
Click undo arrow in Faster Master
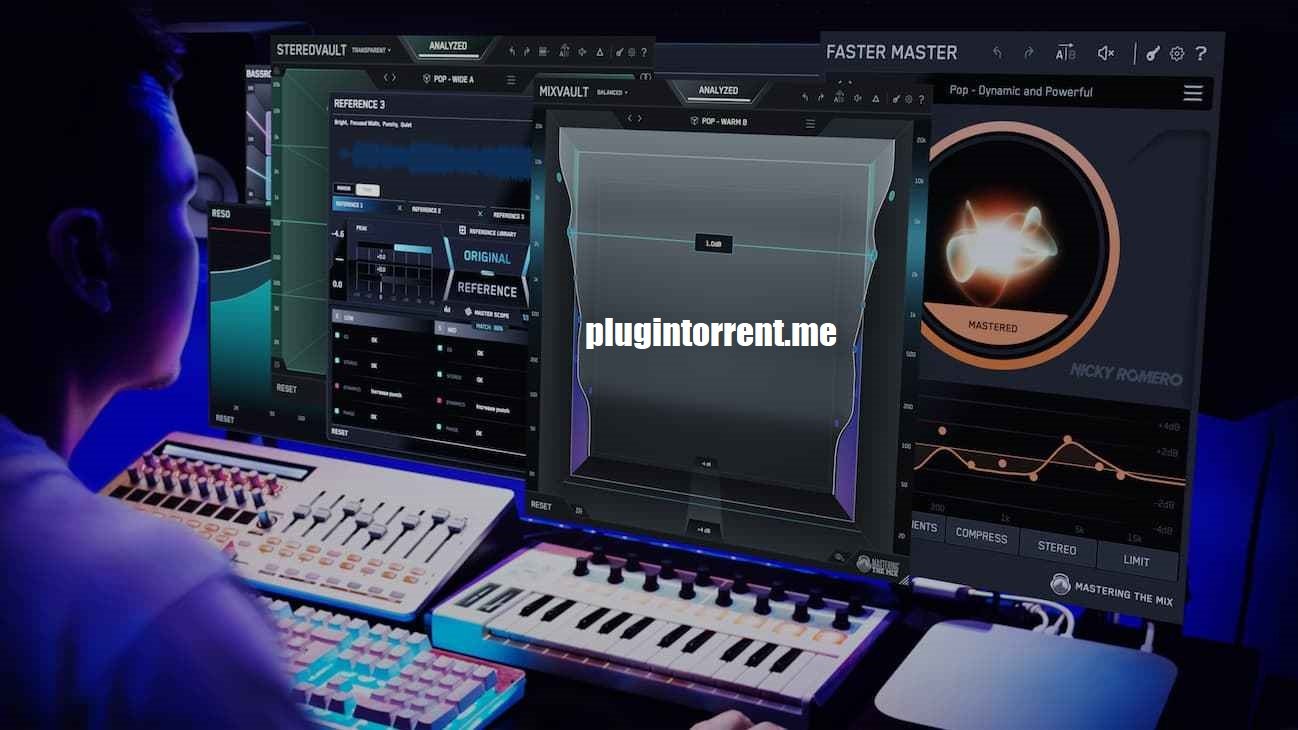[x=996, y=53]
